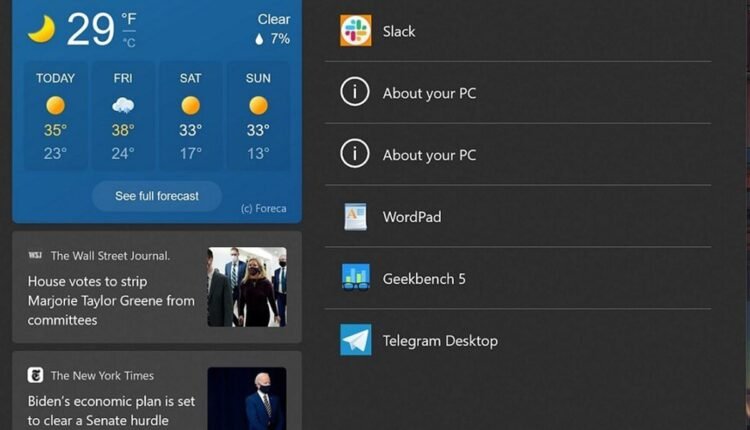Click the lower About your PC info icon
This screenshot has height=430, width=750.
[x=355, y=155]
